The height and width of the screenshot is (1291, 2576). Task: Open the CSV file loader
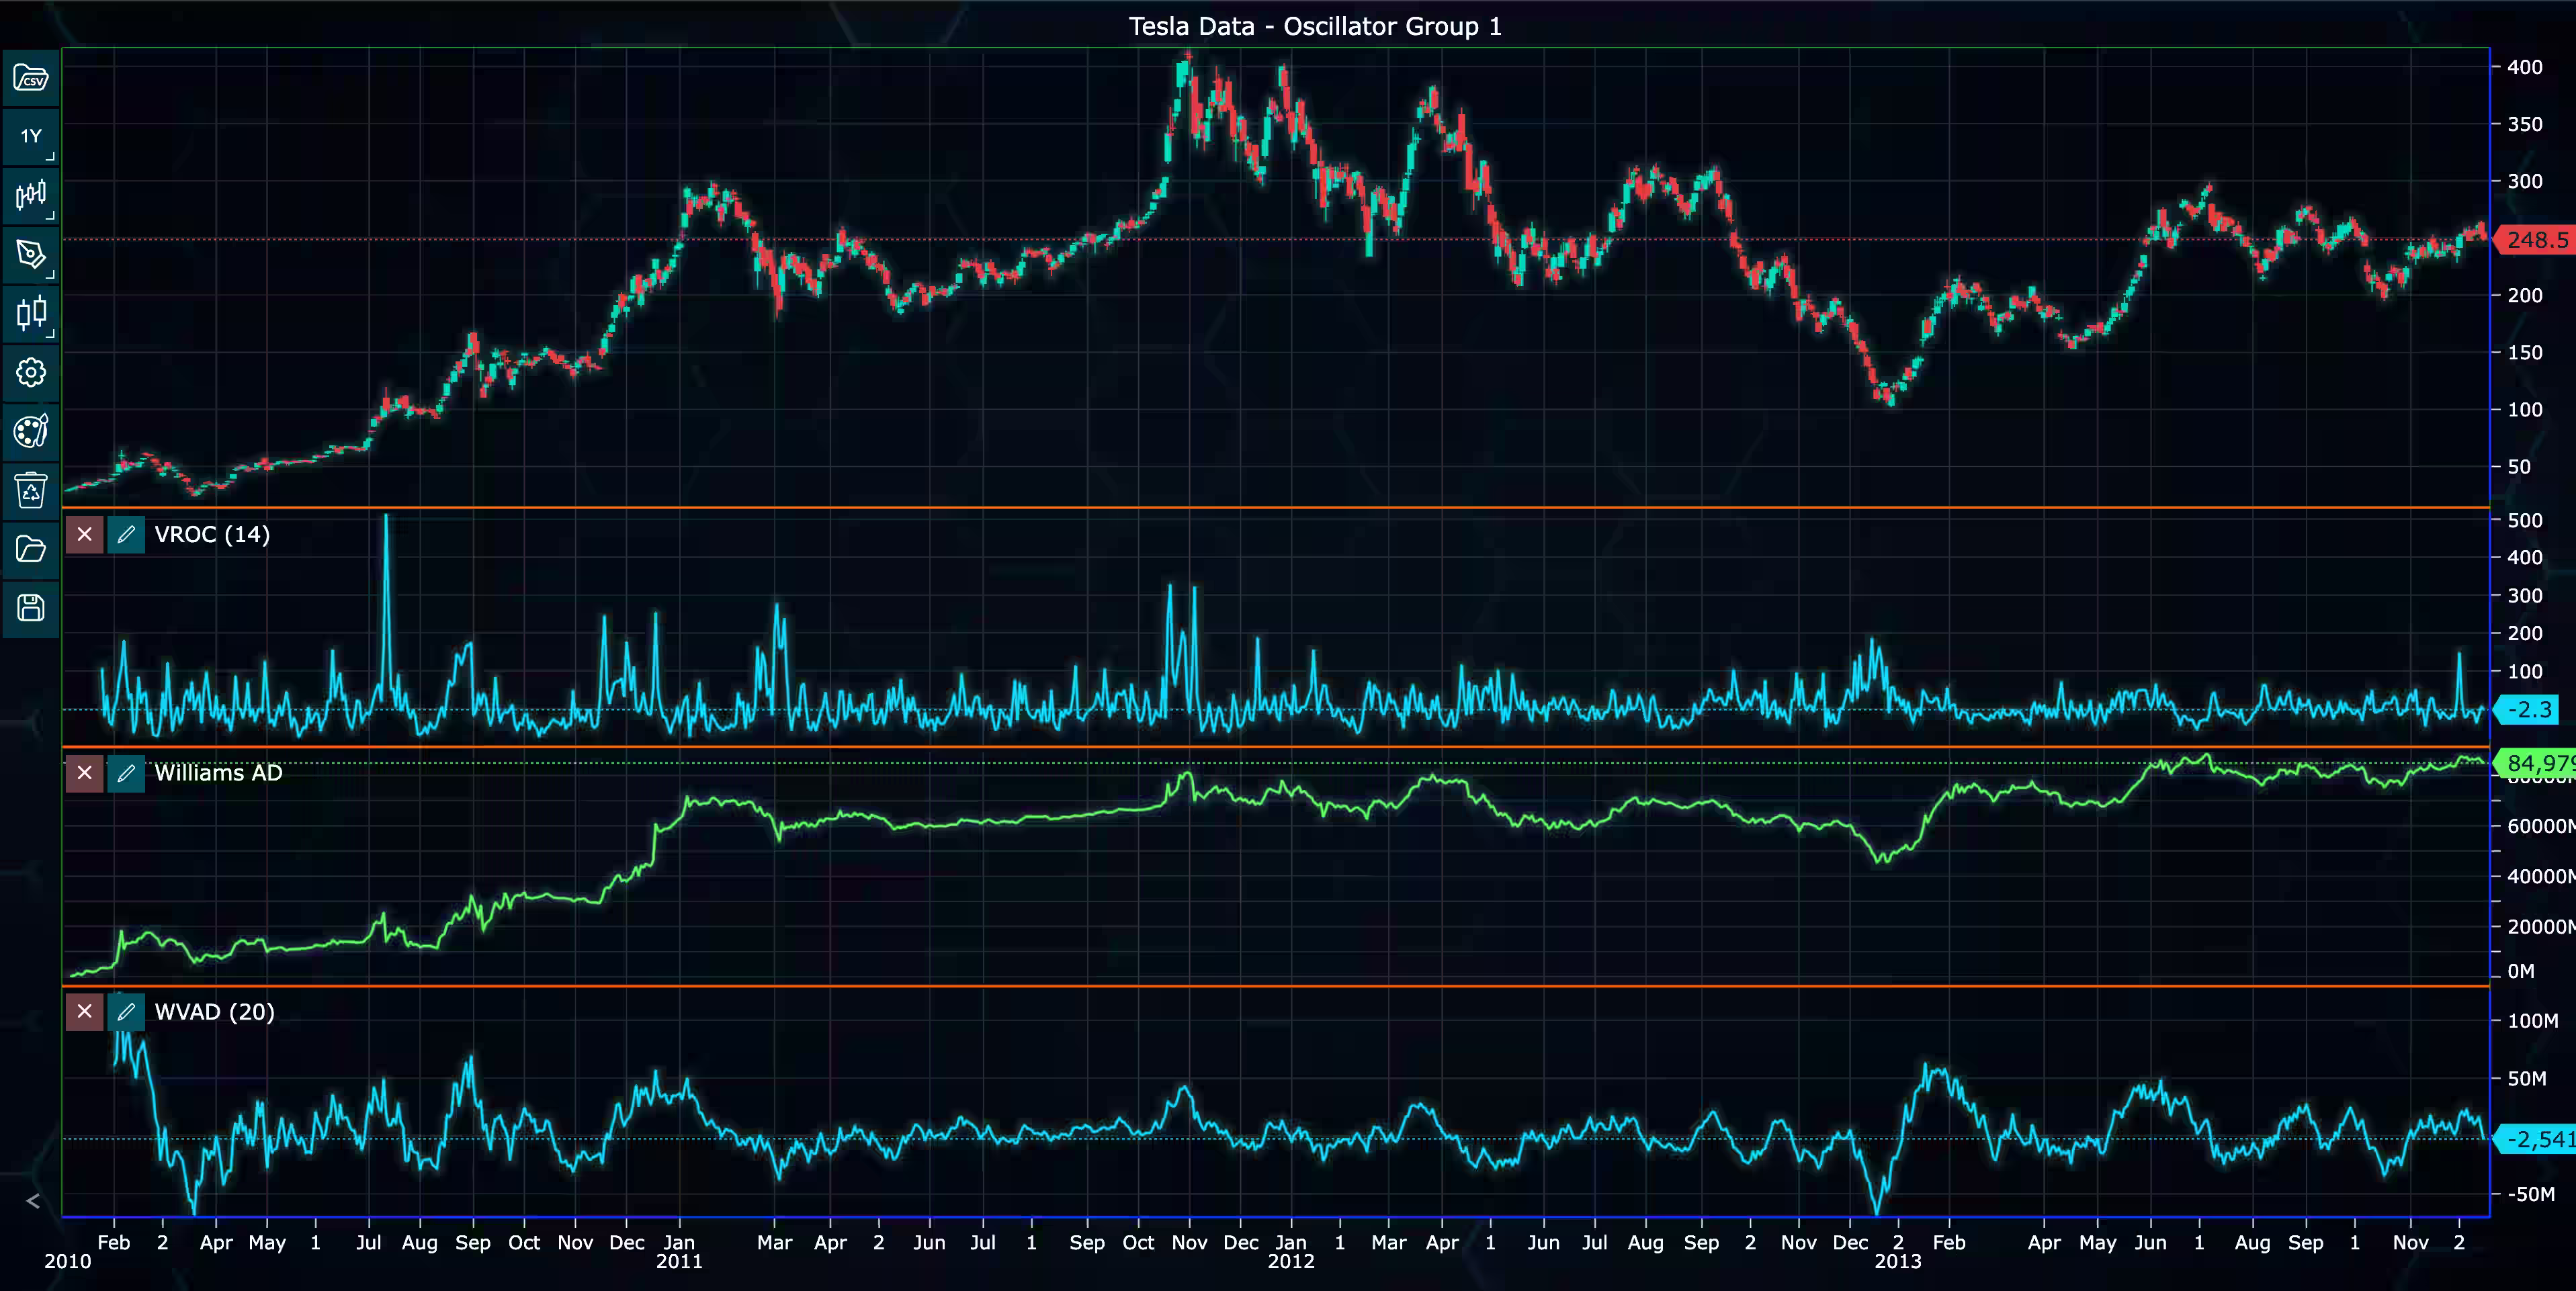pos(31,78)
